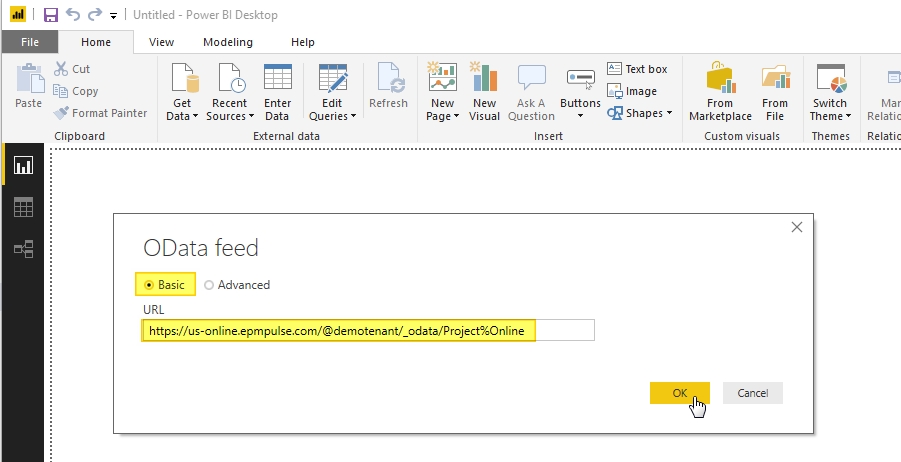
Task: Click into the URL input field
Action: 368,330
